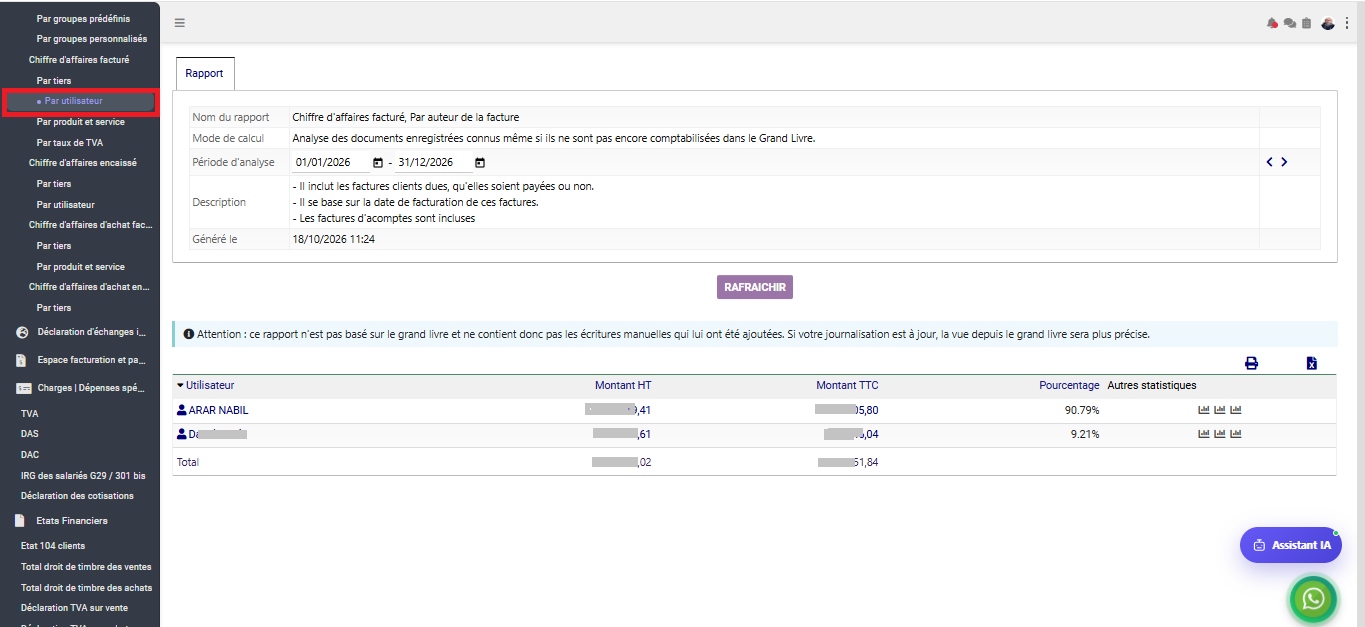
Task: Sort by the Pourcentage column header
Action: [x=1069, y=385]
